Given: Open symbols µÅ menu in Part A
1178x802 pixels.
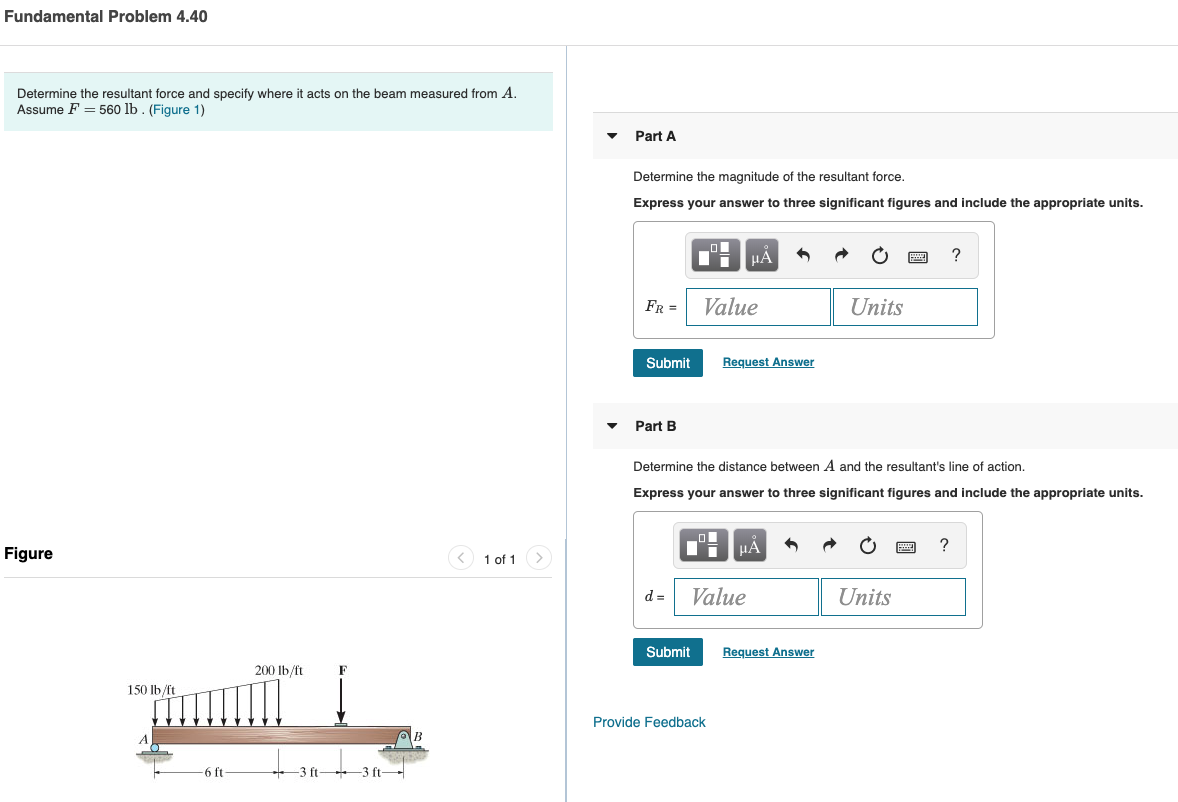Looking at the screenshot, I should point(761,255).
